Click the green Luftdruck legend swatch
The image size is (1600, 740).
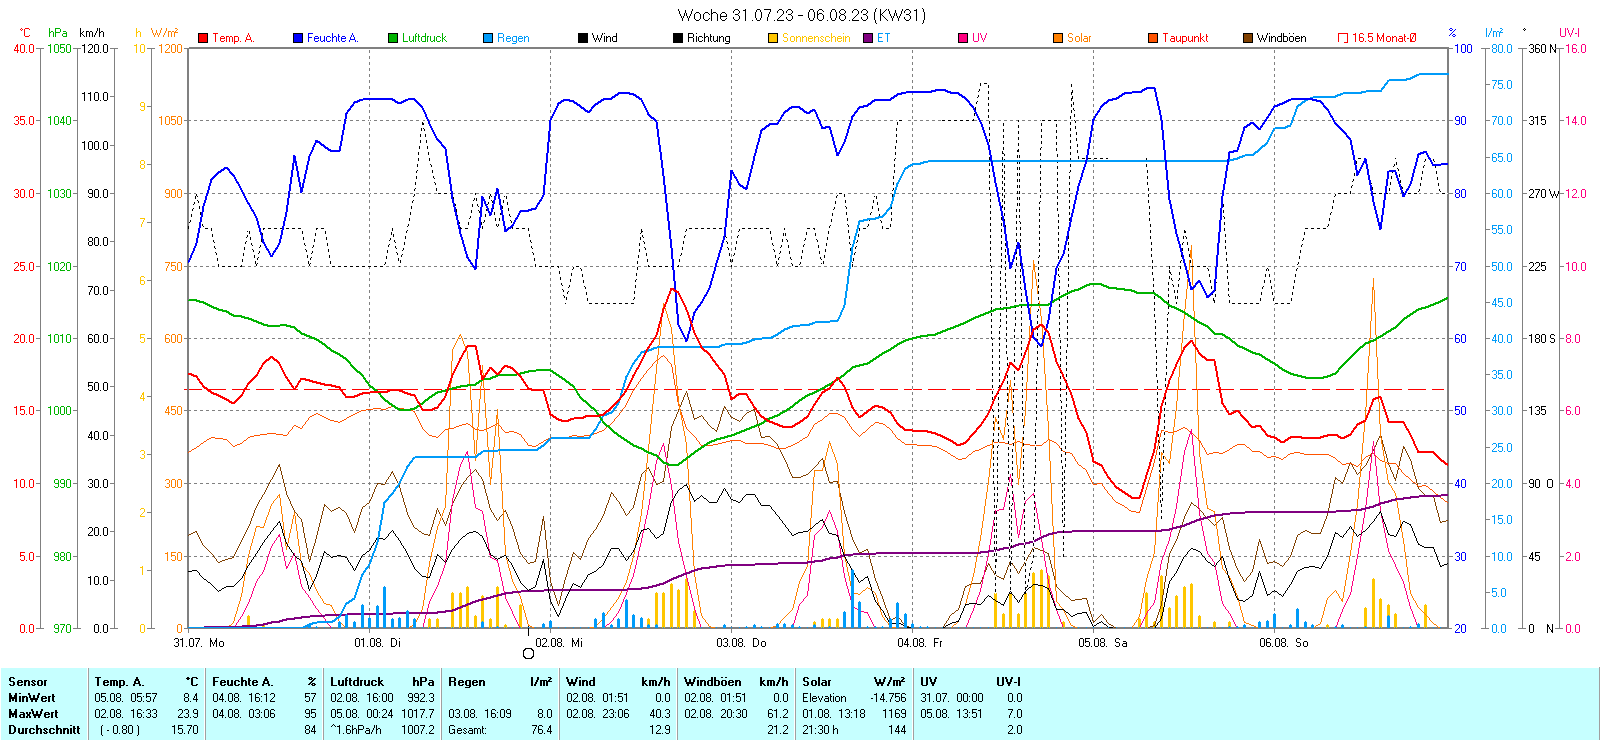(393, 38)
